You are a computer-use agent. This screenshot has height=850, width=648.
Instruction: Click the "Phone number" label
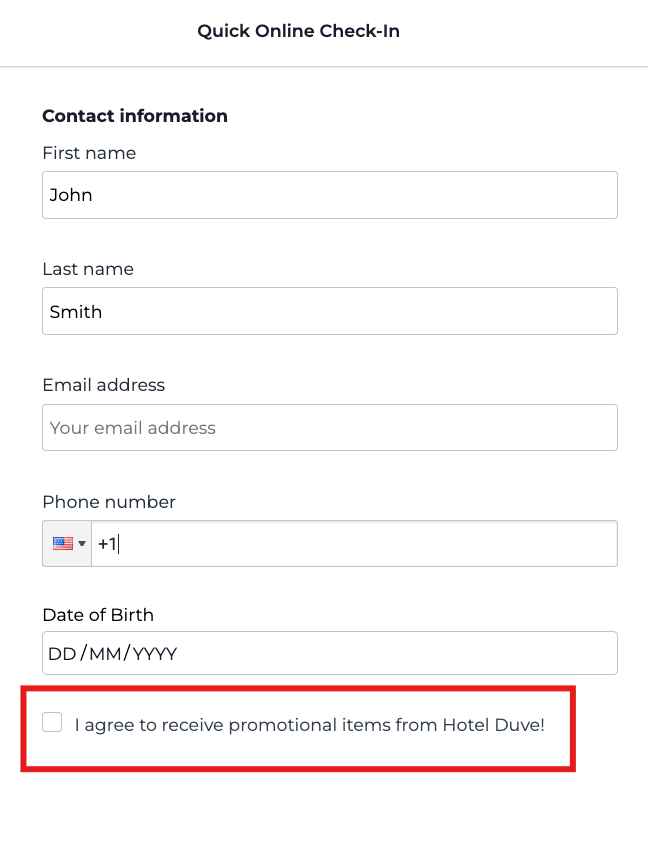[x=109, y=502]
